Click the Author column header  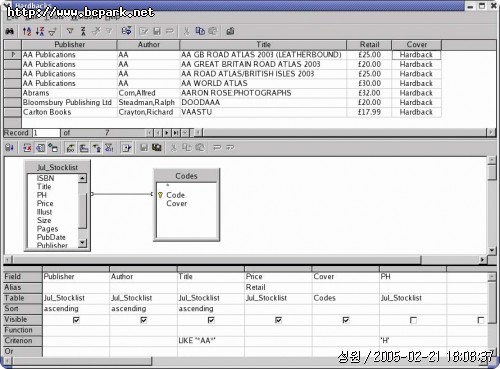148,45
